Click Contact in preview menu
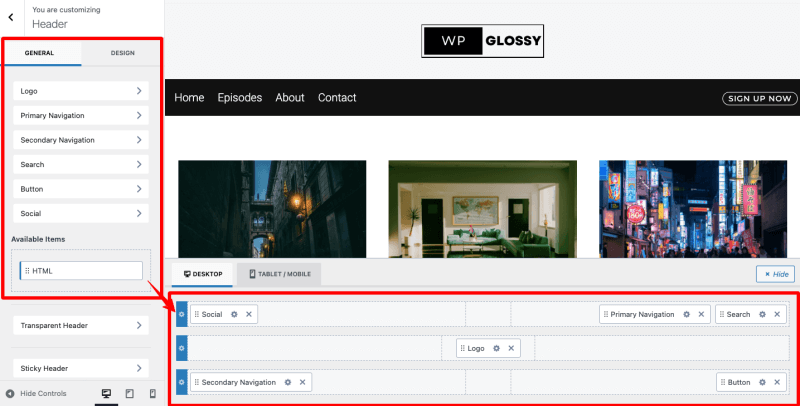 337,97
